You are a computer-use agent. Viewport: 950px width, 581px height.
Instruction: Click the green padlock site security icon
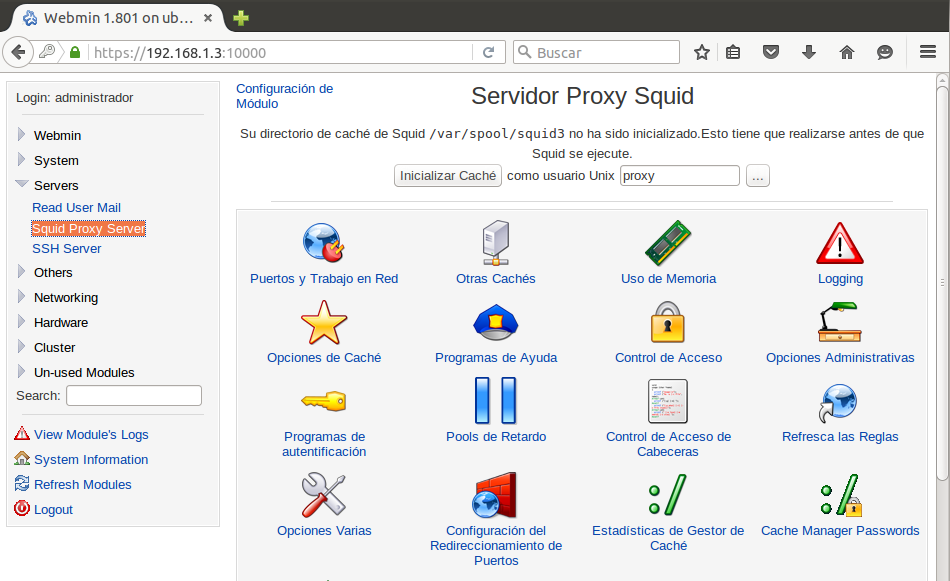(75, 53)
